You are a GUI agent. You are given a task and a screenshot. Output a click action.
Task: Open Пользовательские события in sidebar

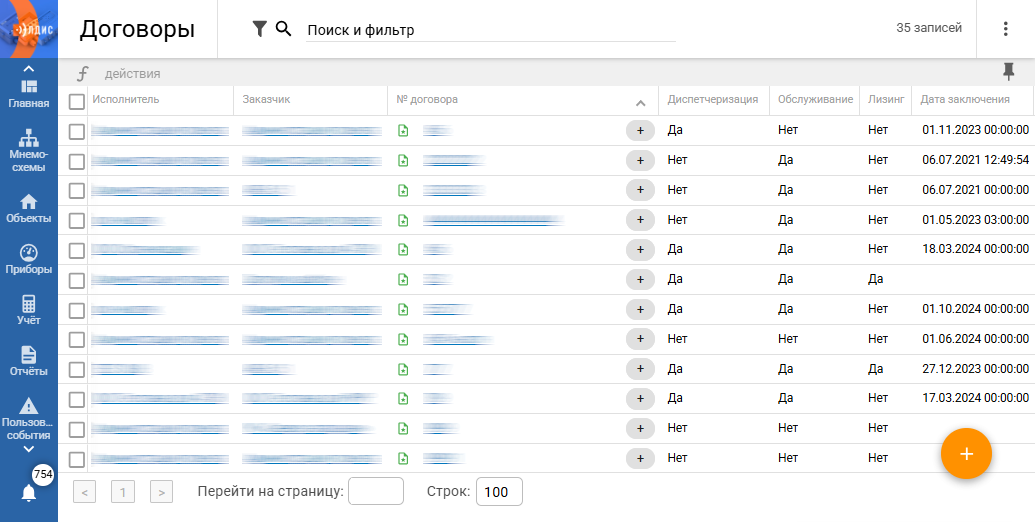(x=29, y=418)
